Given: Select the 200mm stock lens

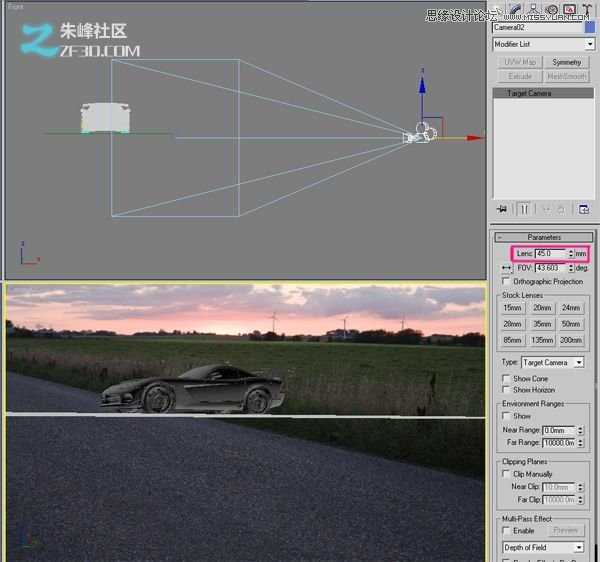Looking at the screenshot, I should [571, 340].
